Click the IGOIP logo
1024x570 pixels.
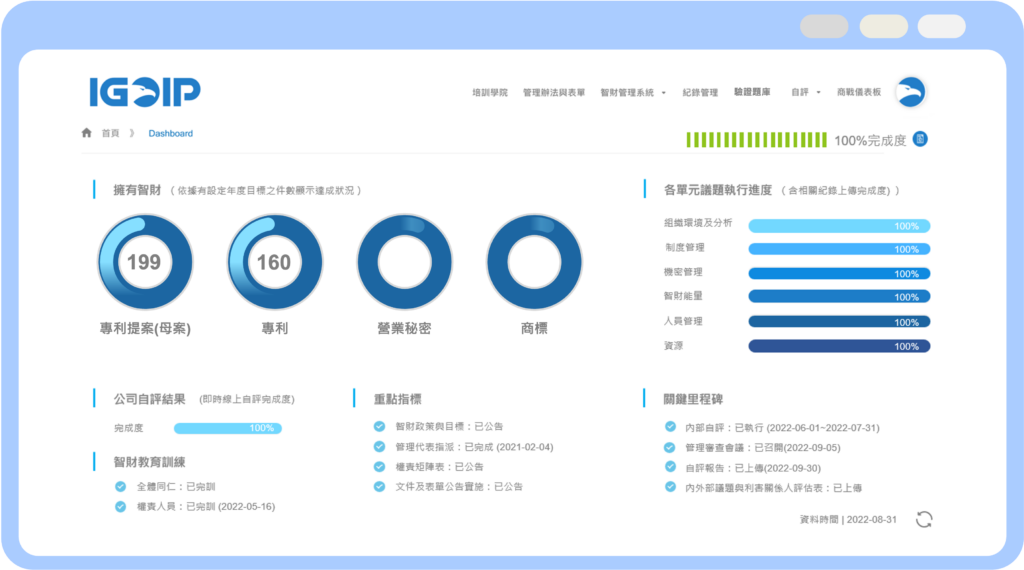(x=144, y=92)
